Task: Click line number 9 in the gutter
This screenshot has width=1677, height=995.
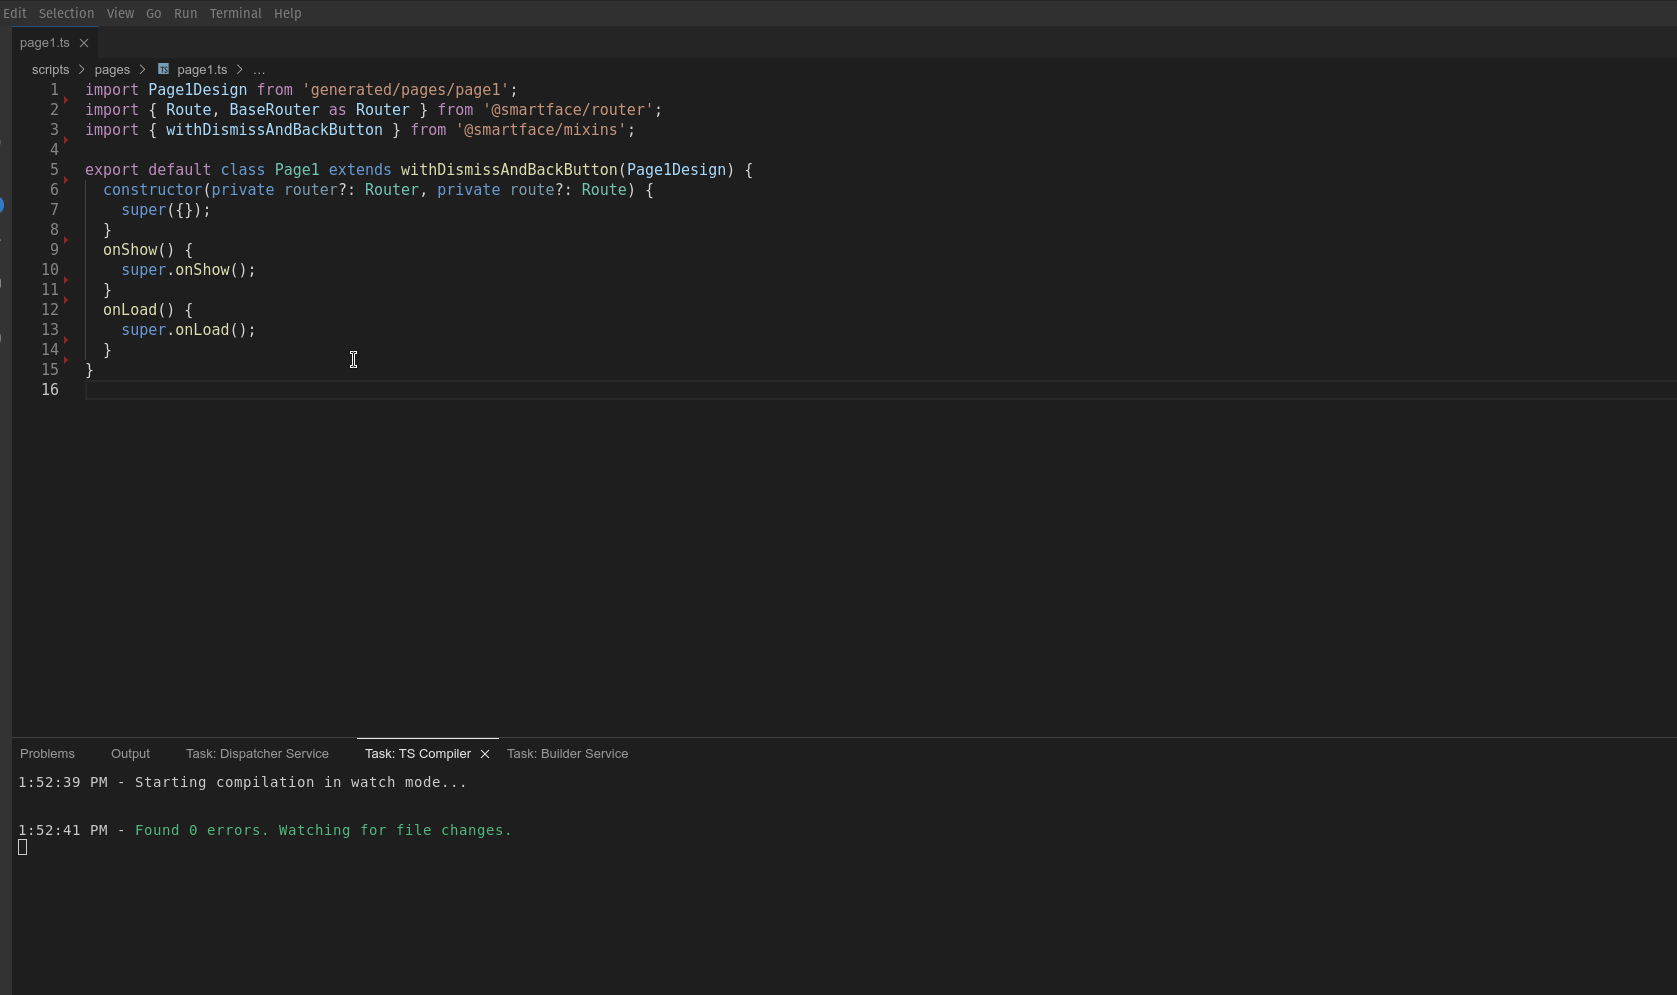Action: 54,250
